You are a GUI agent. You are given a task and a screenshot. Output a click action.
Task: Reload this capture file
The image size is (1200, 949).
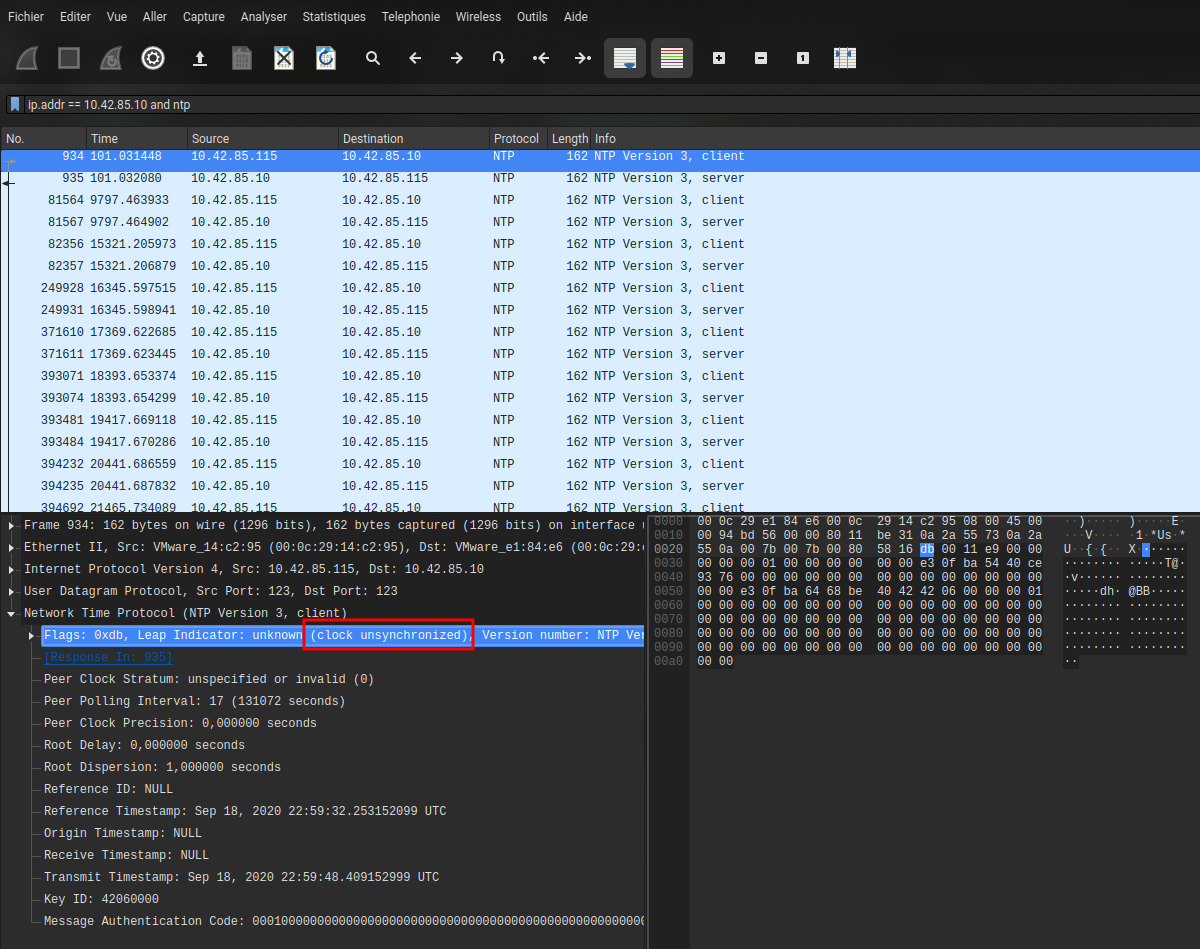pyautogui.click(x=326, y=57)
